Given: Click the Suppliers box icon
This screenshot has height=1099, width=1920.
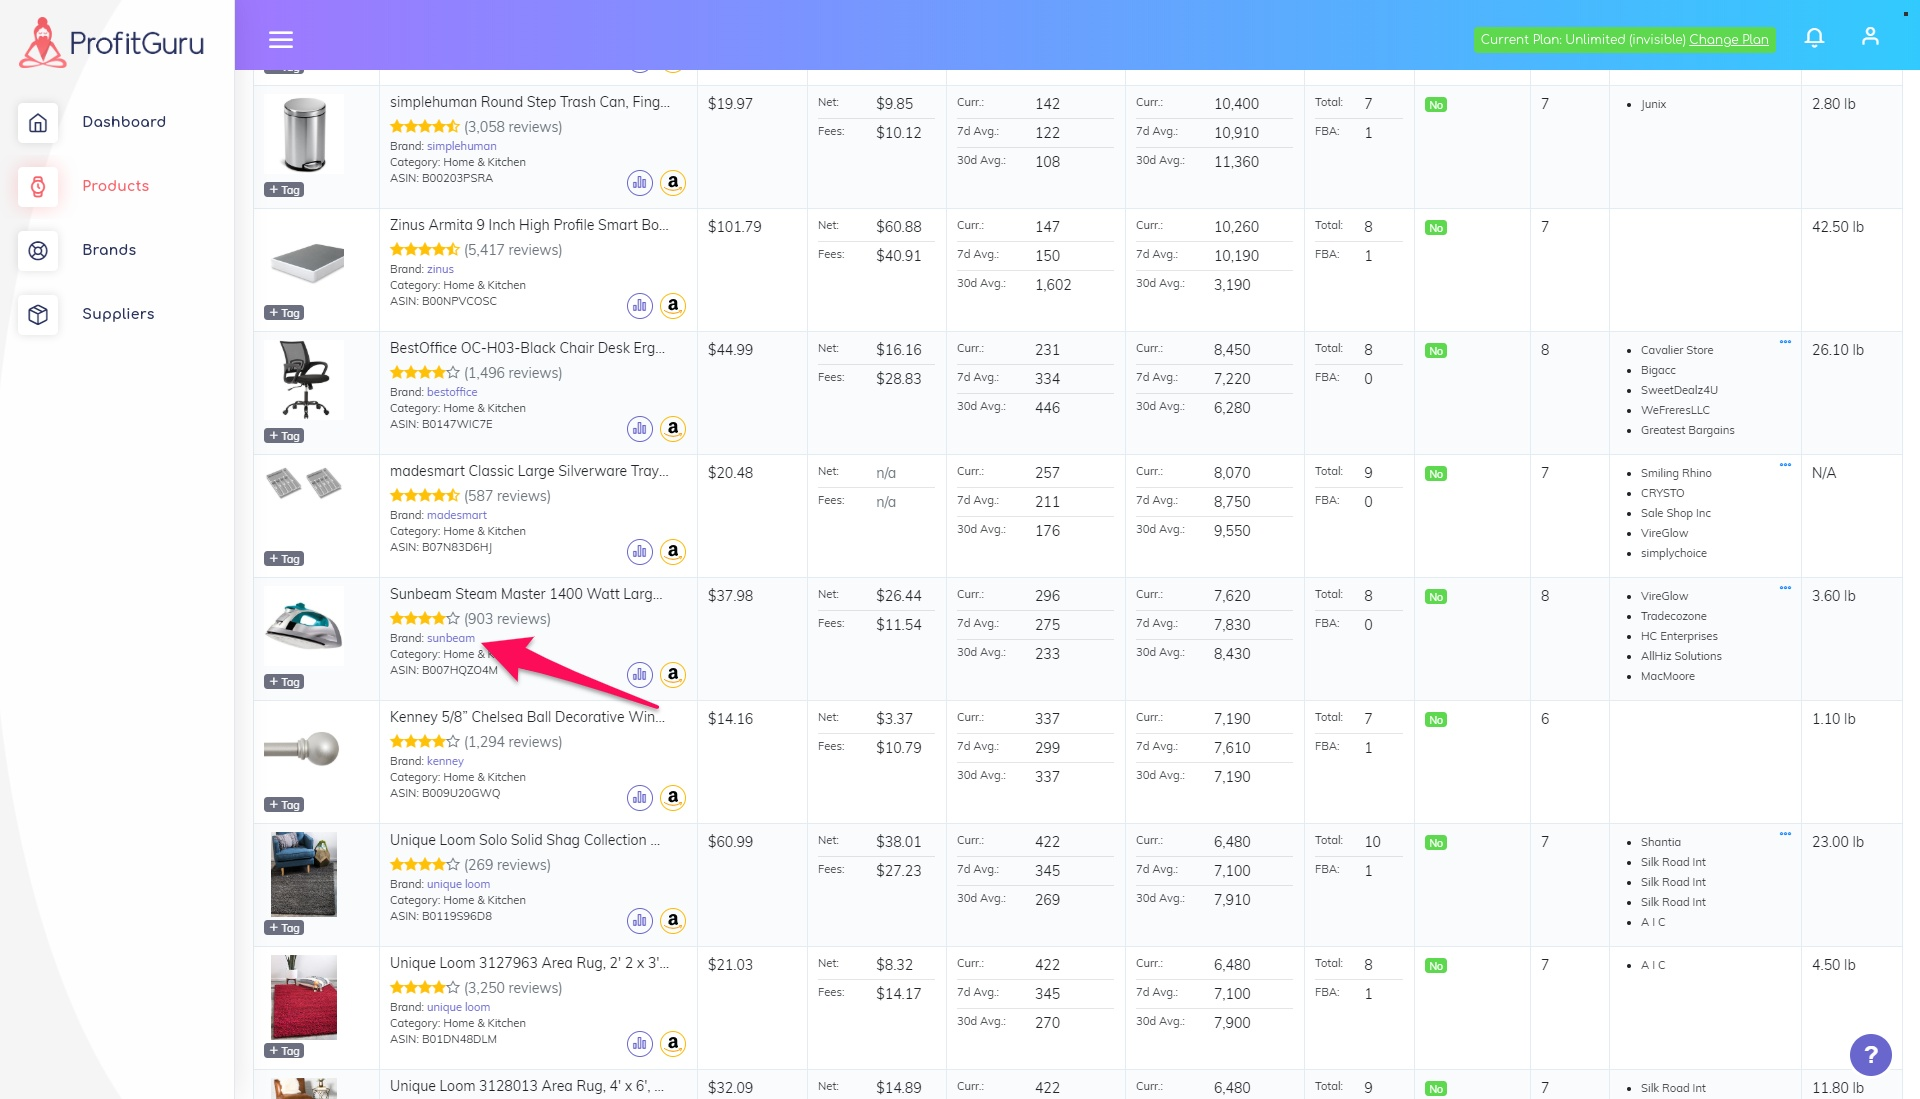Looking at the screenshot, I should click(x=38, y=314).
